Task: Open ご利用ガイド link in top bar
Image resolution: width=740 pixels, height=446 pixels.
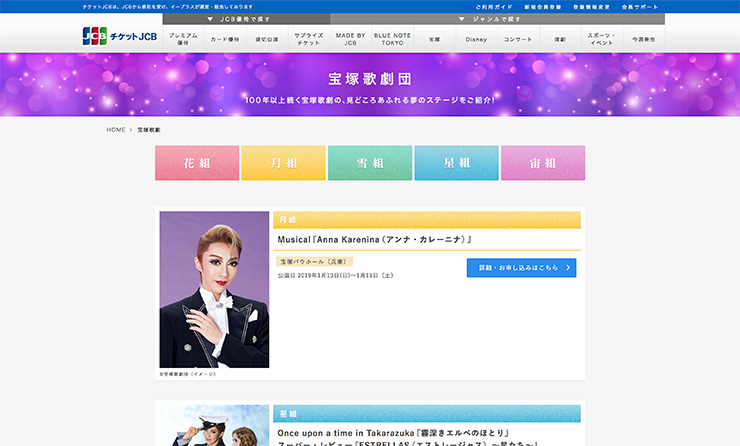Action: pyautogui.click(x=494, y=7)
